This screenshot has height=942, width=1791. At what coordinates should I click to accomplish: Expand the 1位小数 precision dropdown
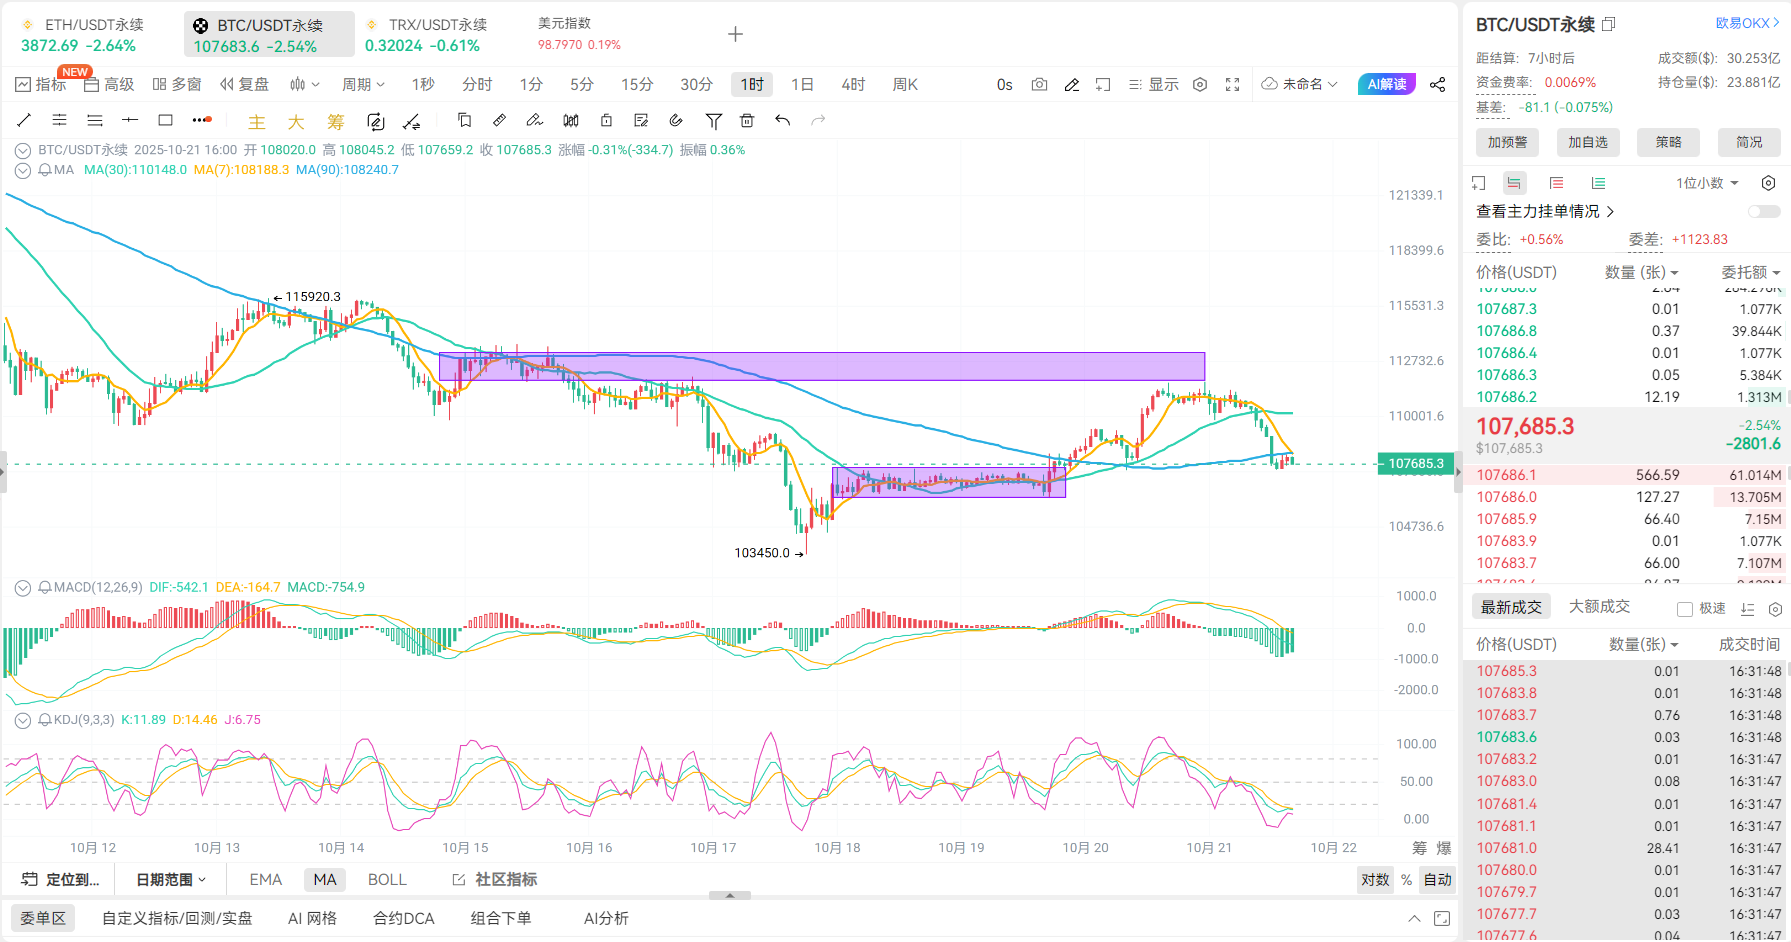(1707, 183)
